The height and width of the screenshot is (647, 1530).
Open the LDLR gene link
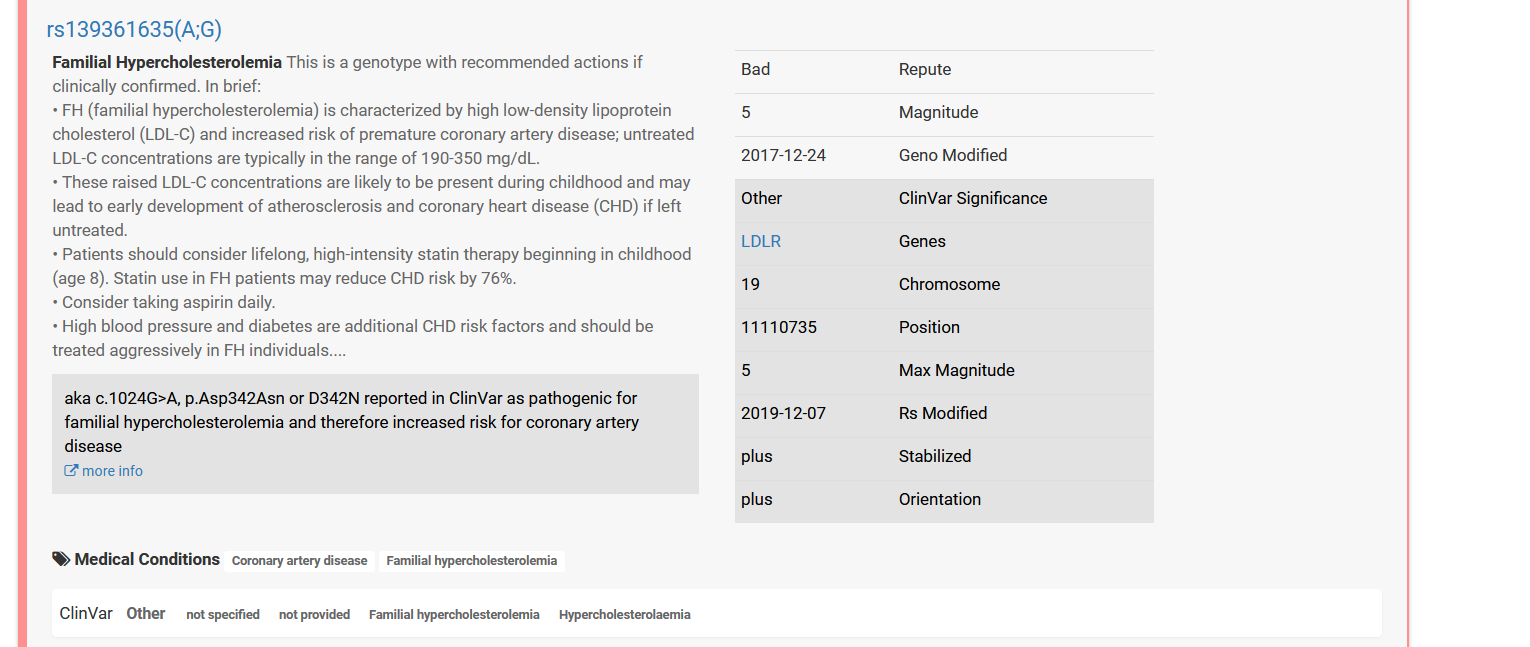coord(761,241)
